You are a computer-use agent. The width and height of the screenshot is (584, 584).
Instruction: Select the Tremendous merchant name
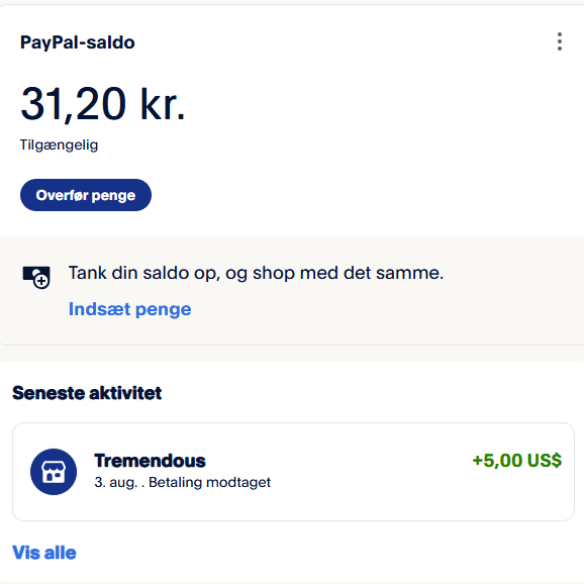pyautogui.click(x=150, y=461)
